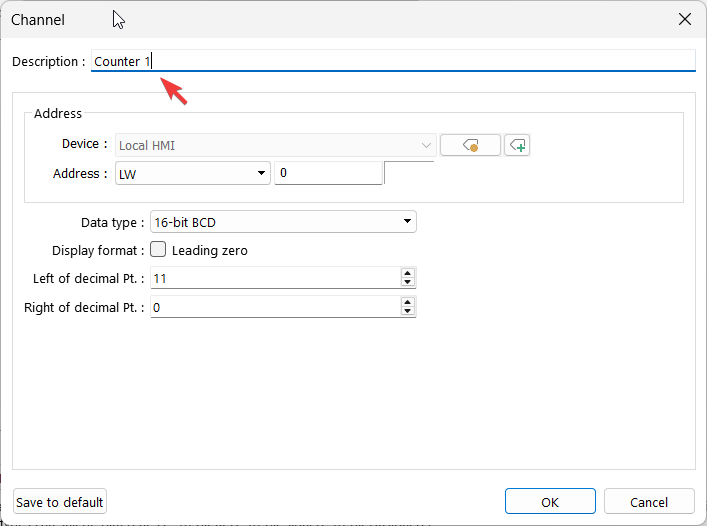Screen dimensions: 707x526
Task: Increase Right of decimal Pt. value
Action: coord(407,302)
